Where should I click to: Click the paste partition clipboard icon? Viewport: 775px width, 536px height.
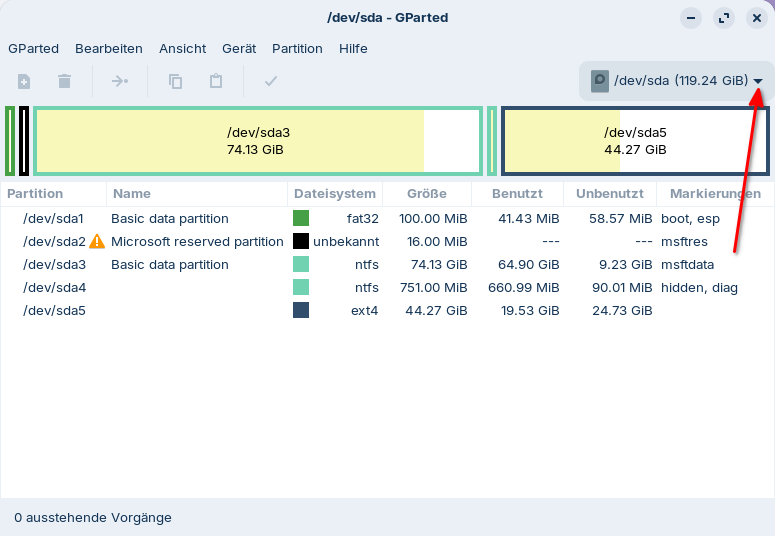click(216, 81)
